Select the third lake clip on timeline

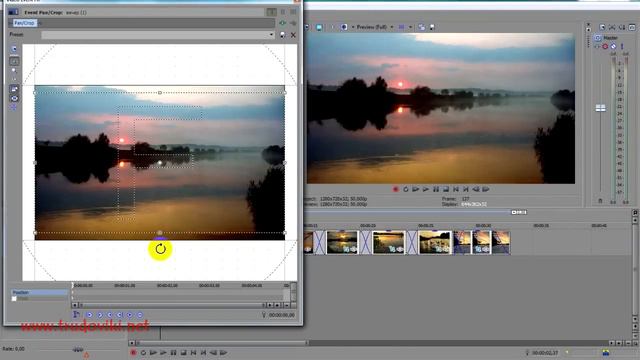435,242
